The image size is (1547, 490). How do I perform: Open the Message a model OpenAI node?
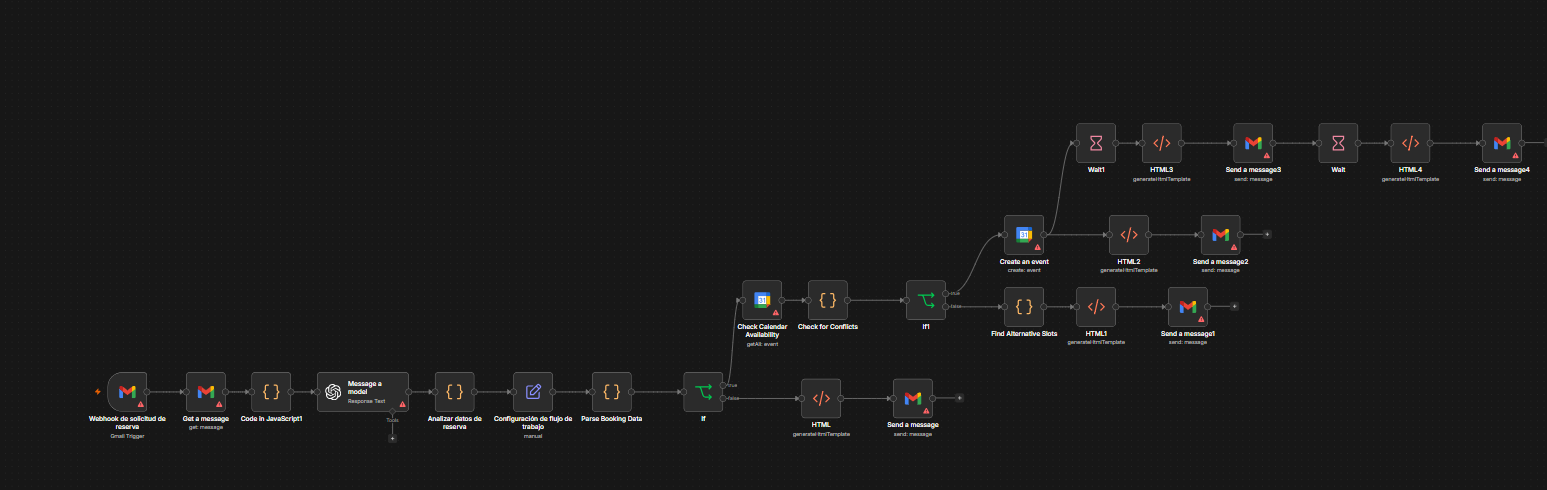pos(363,392)
